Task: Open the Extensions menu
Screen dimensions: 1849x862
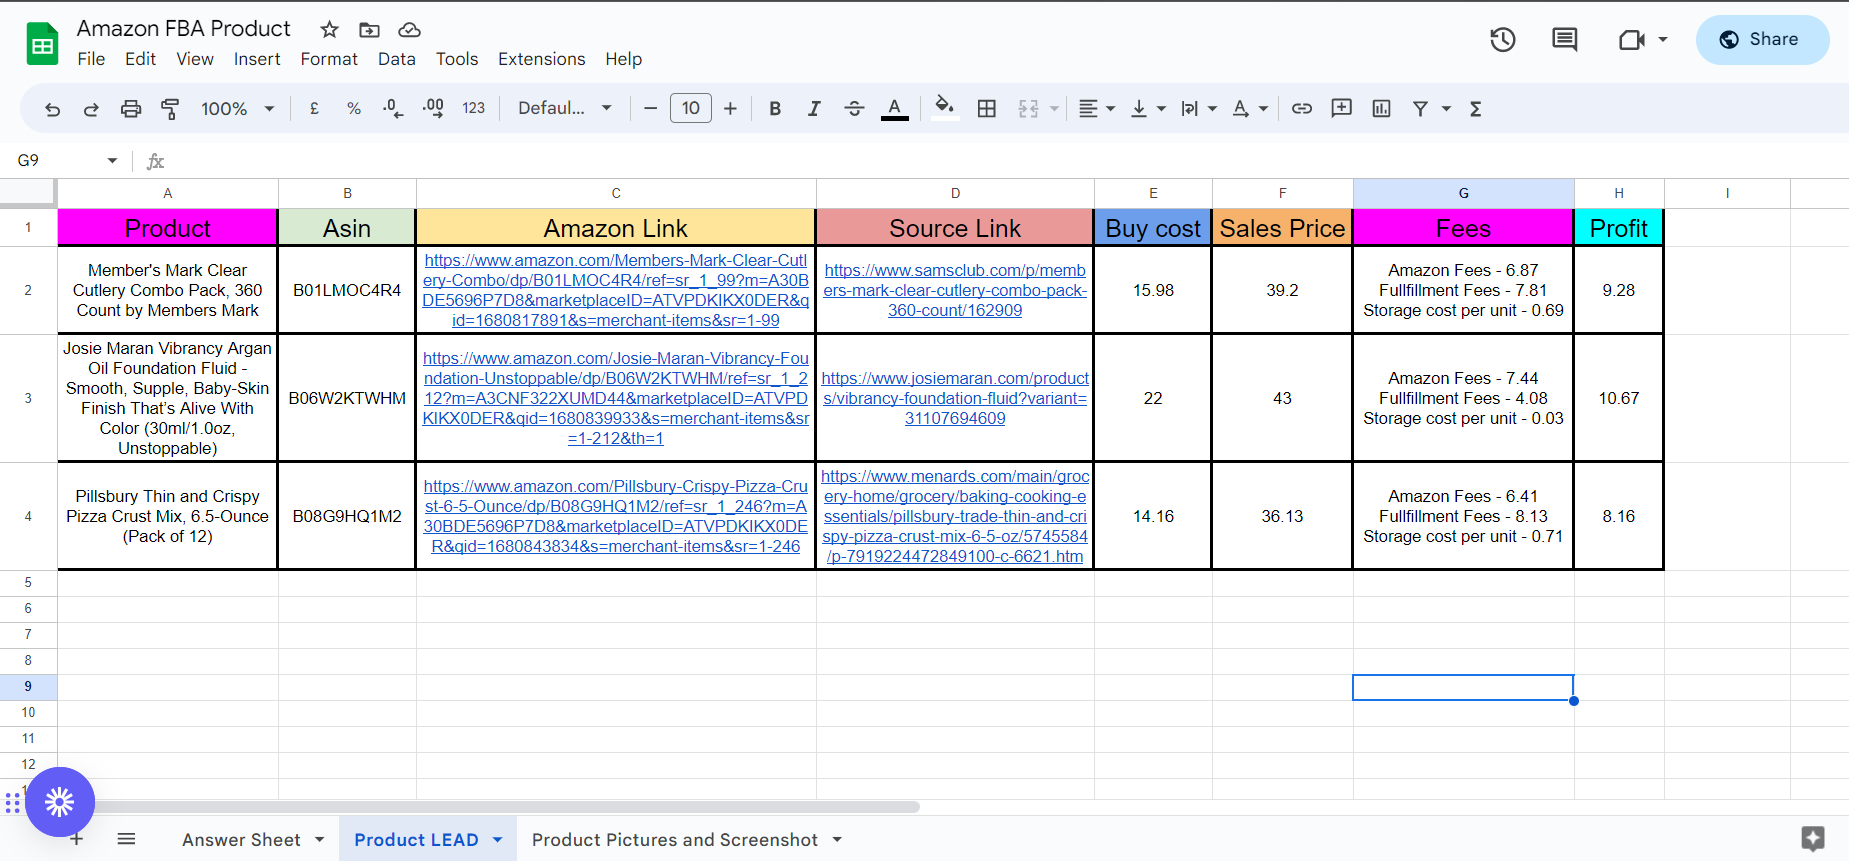Action: pyautogui.click(x=542, y=60)
